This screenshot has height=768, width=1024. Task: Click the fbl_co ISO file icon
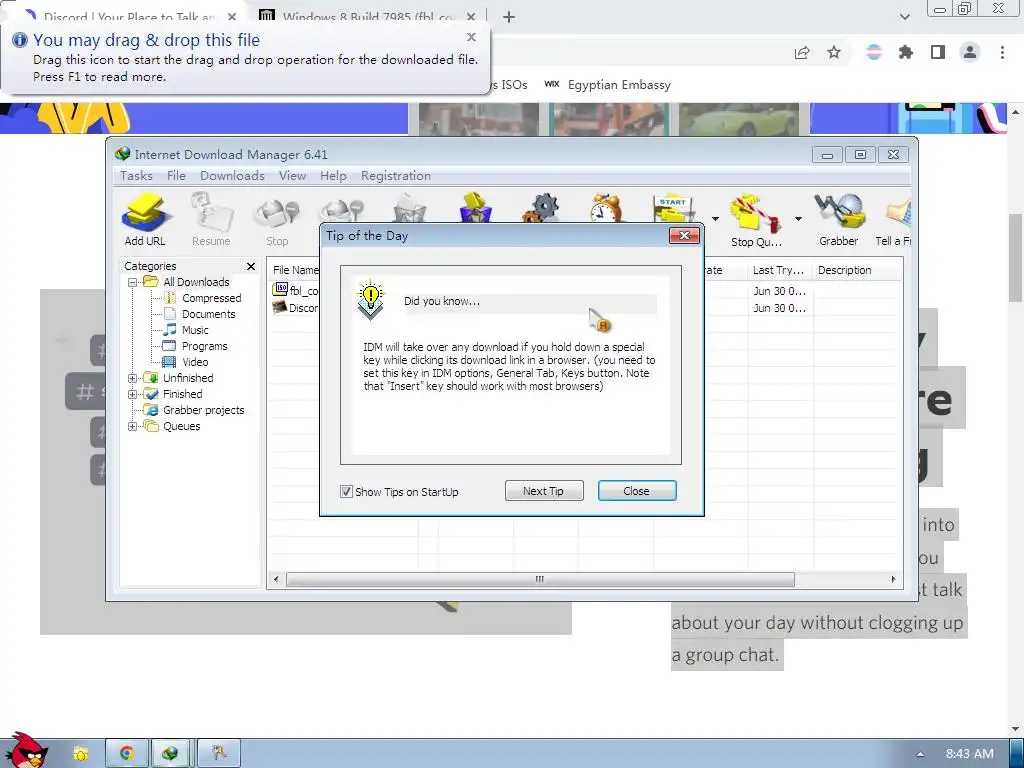click(280, 289)
